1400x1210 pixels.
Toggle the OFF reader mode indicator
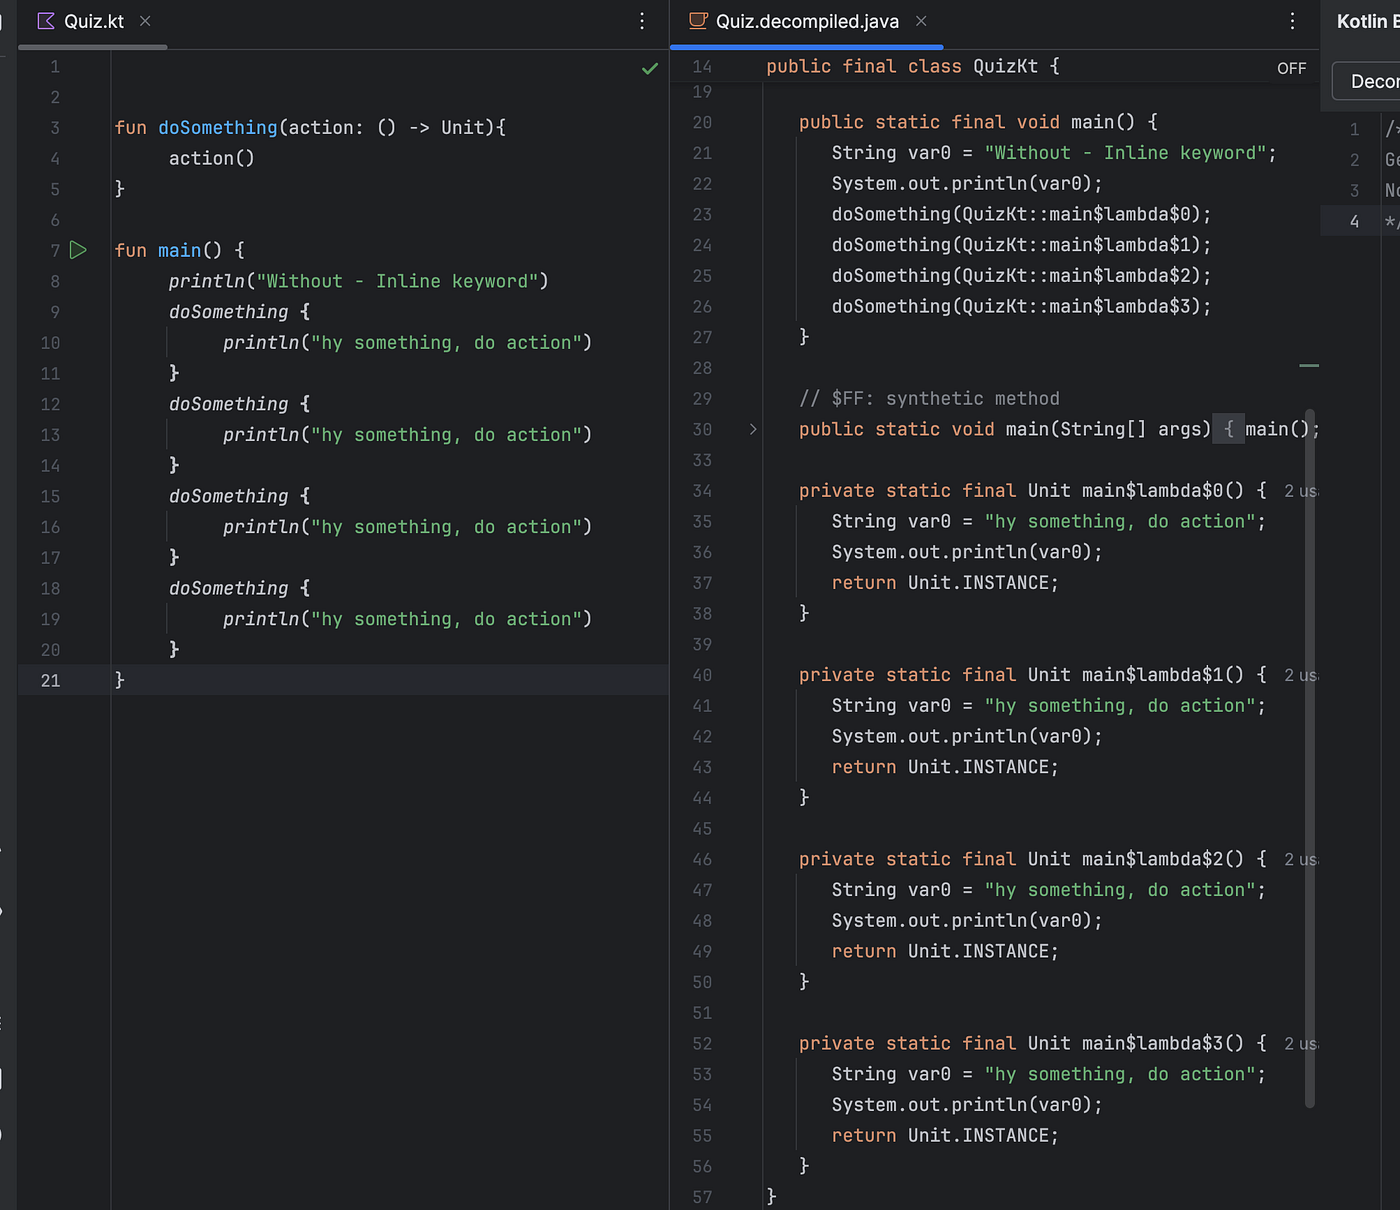pyautogui.click(x=1291, y=68)
